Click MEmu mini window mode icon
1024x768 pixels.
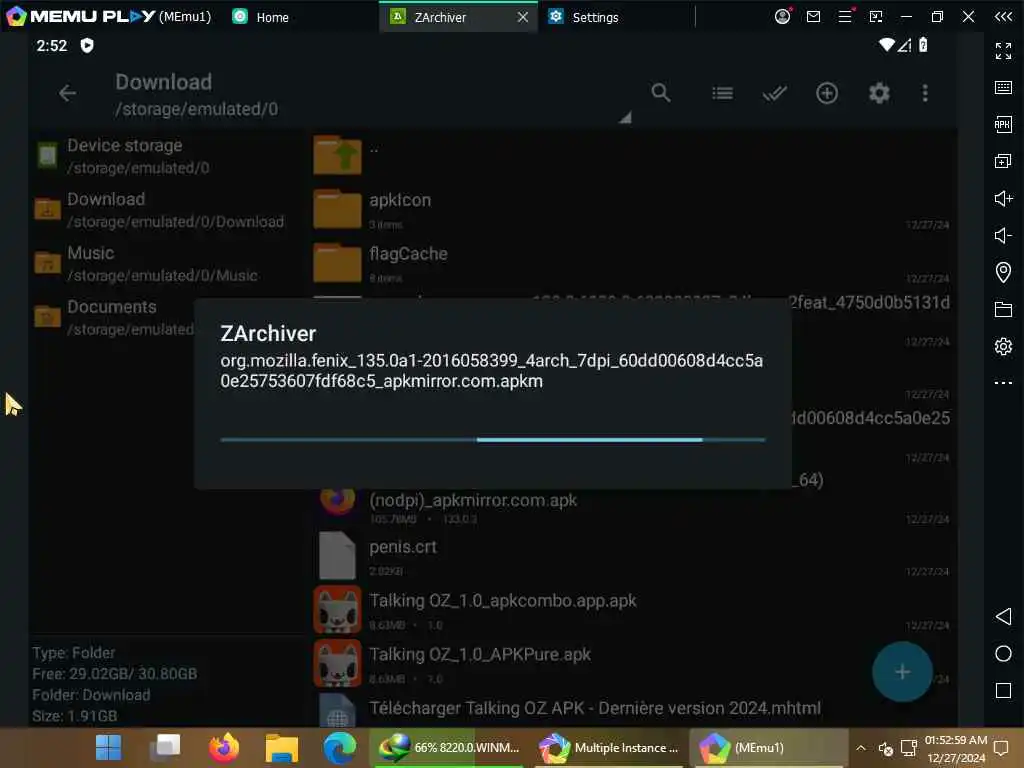click(876, 16)
